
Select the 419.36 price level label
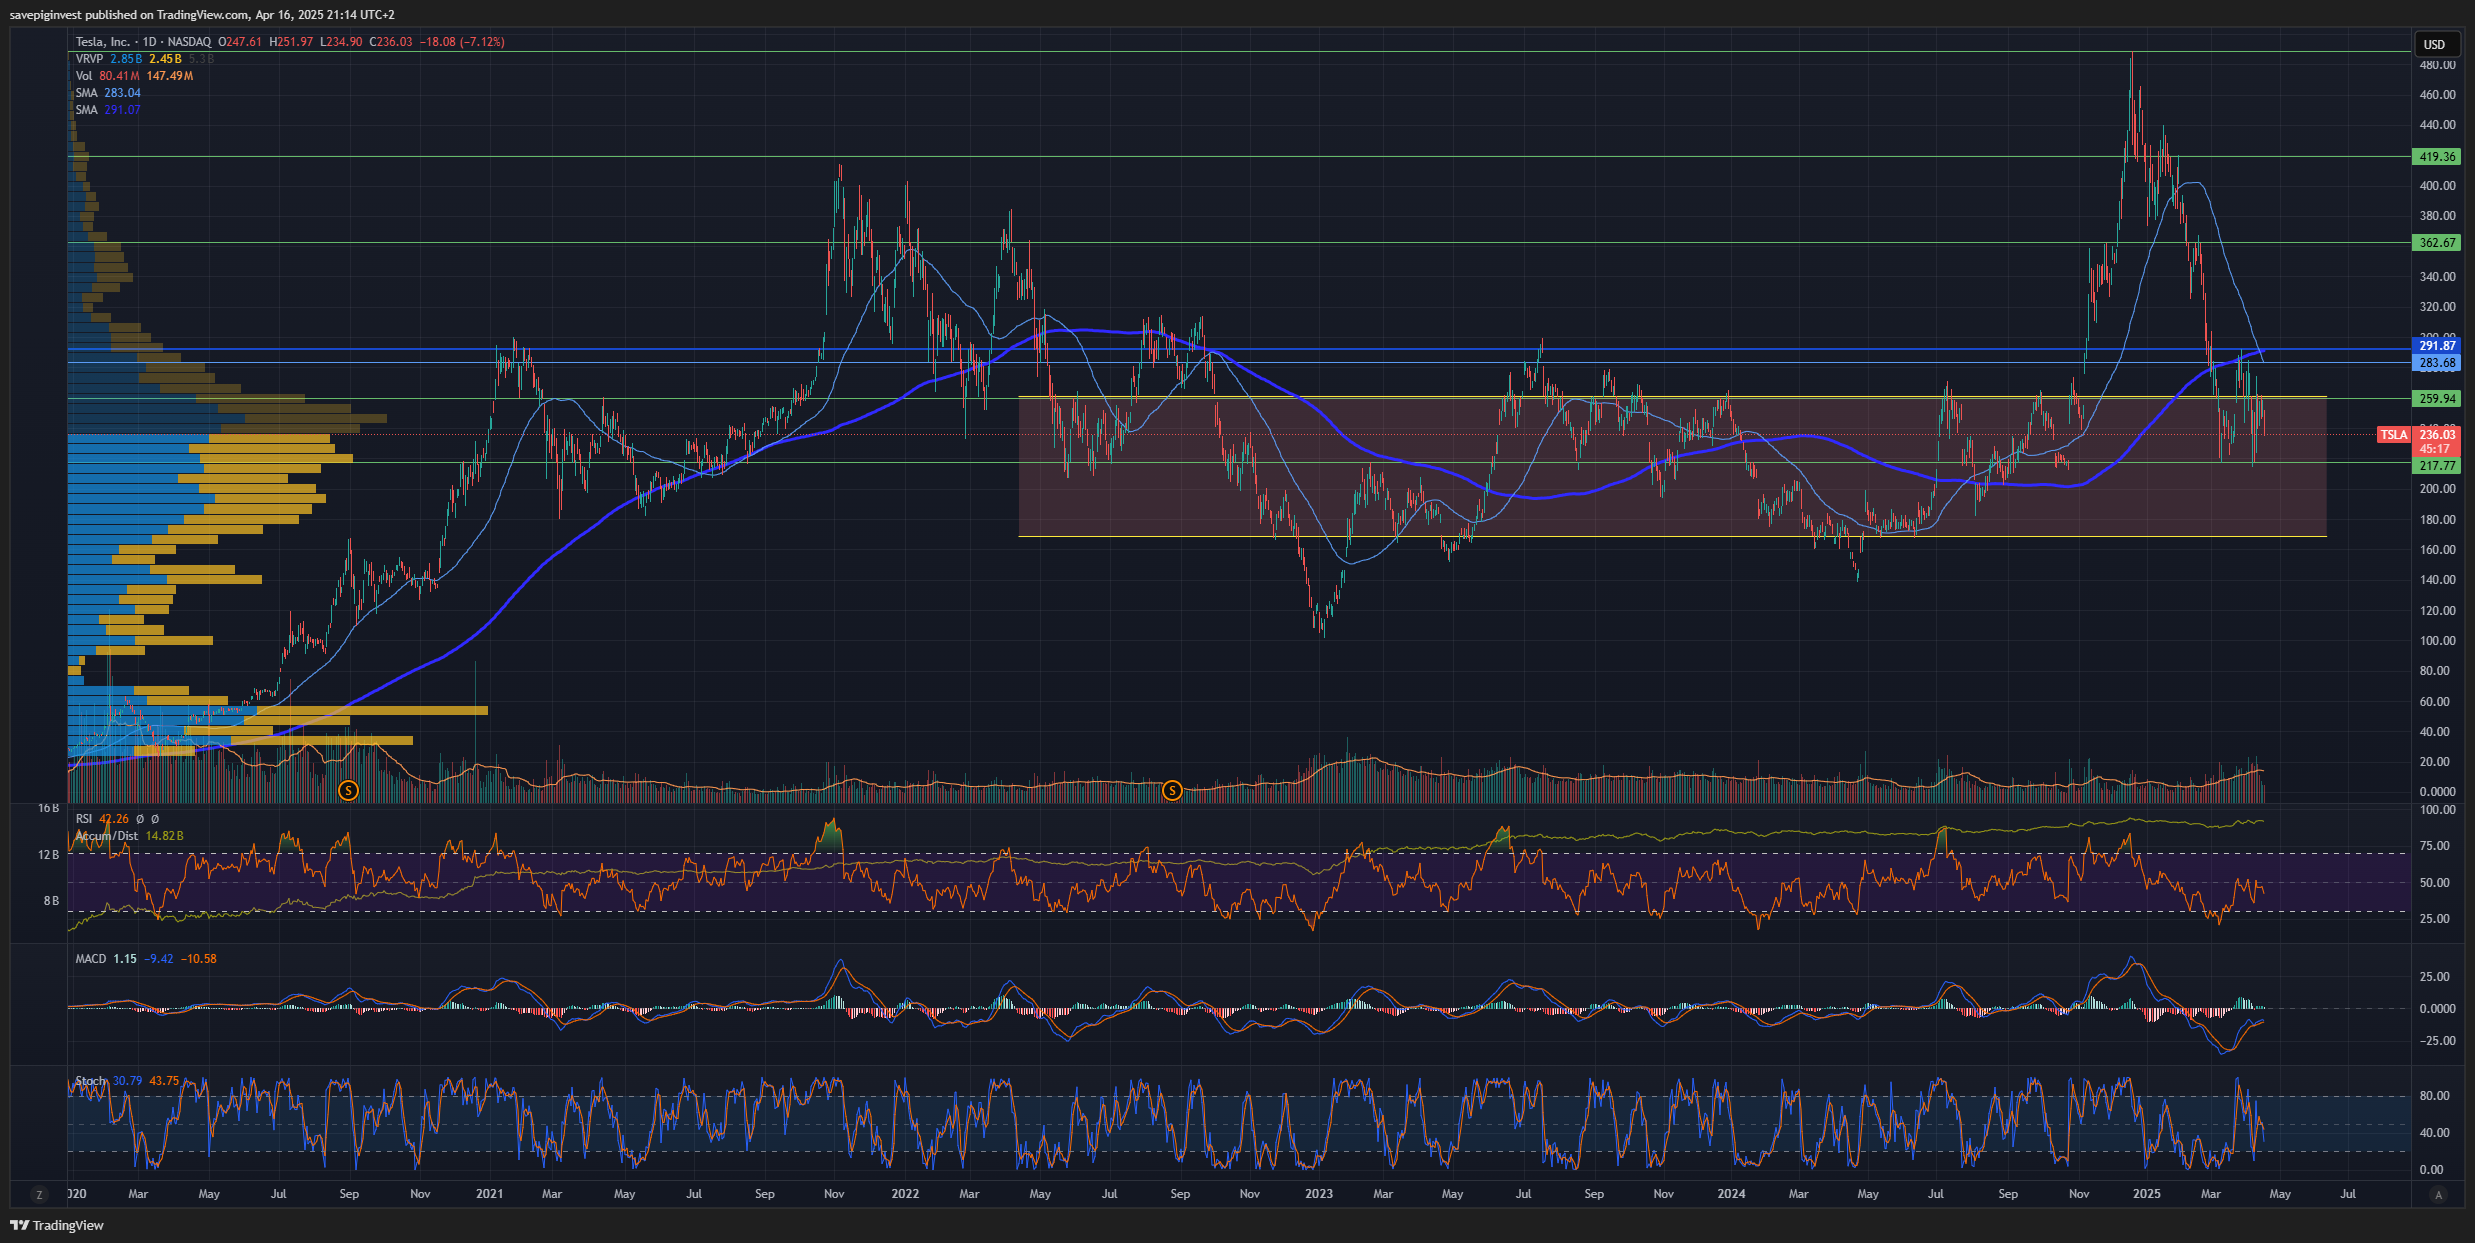pyautogui.click(x=2436, y=157)
